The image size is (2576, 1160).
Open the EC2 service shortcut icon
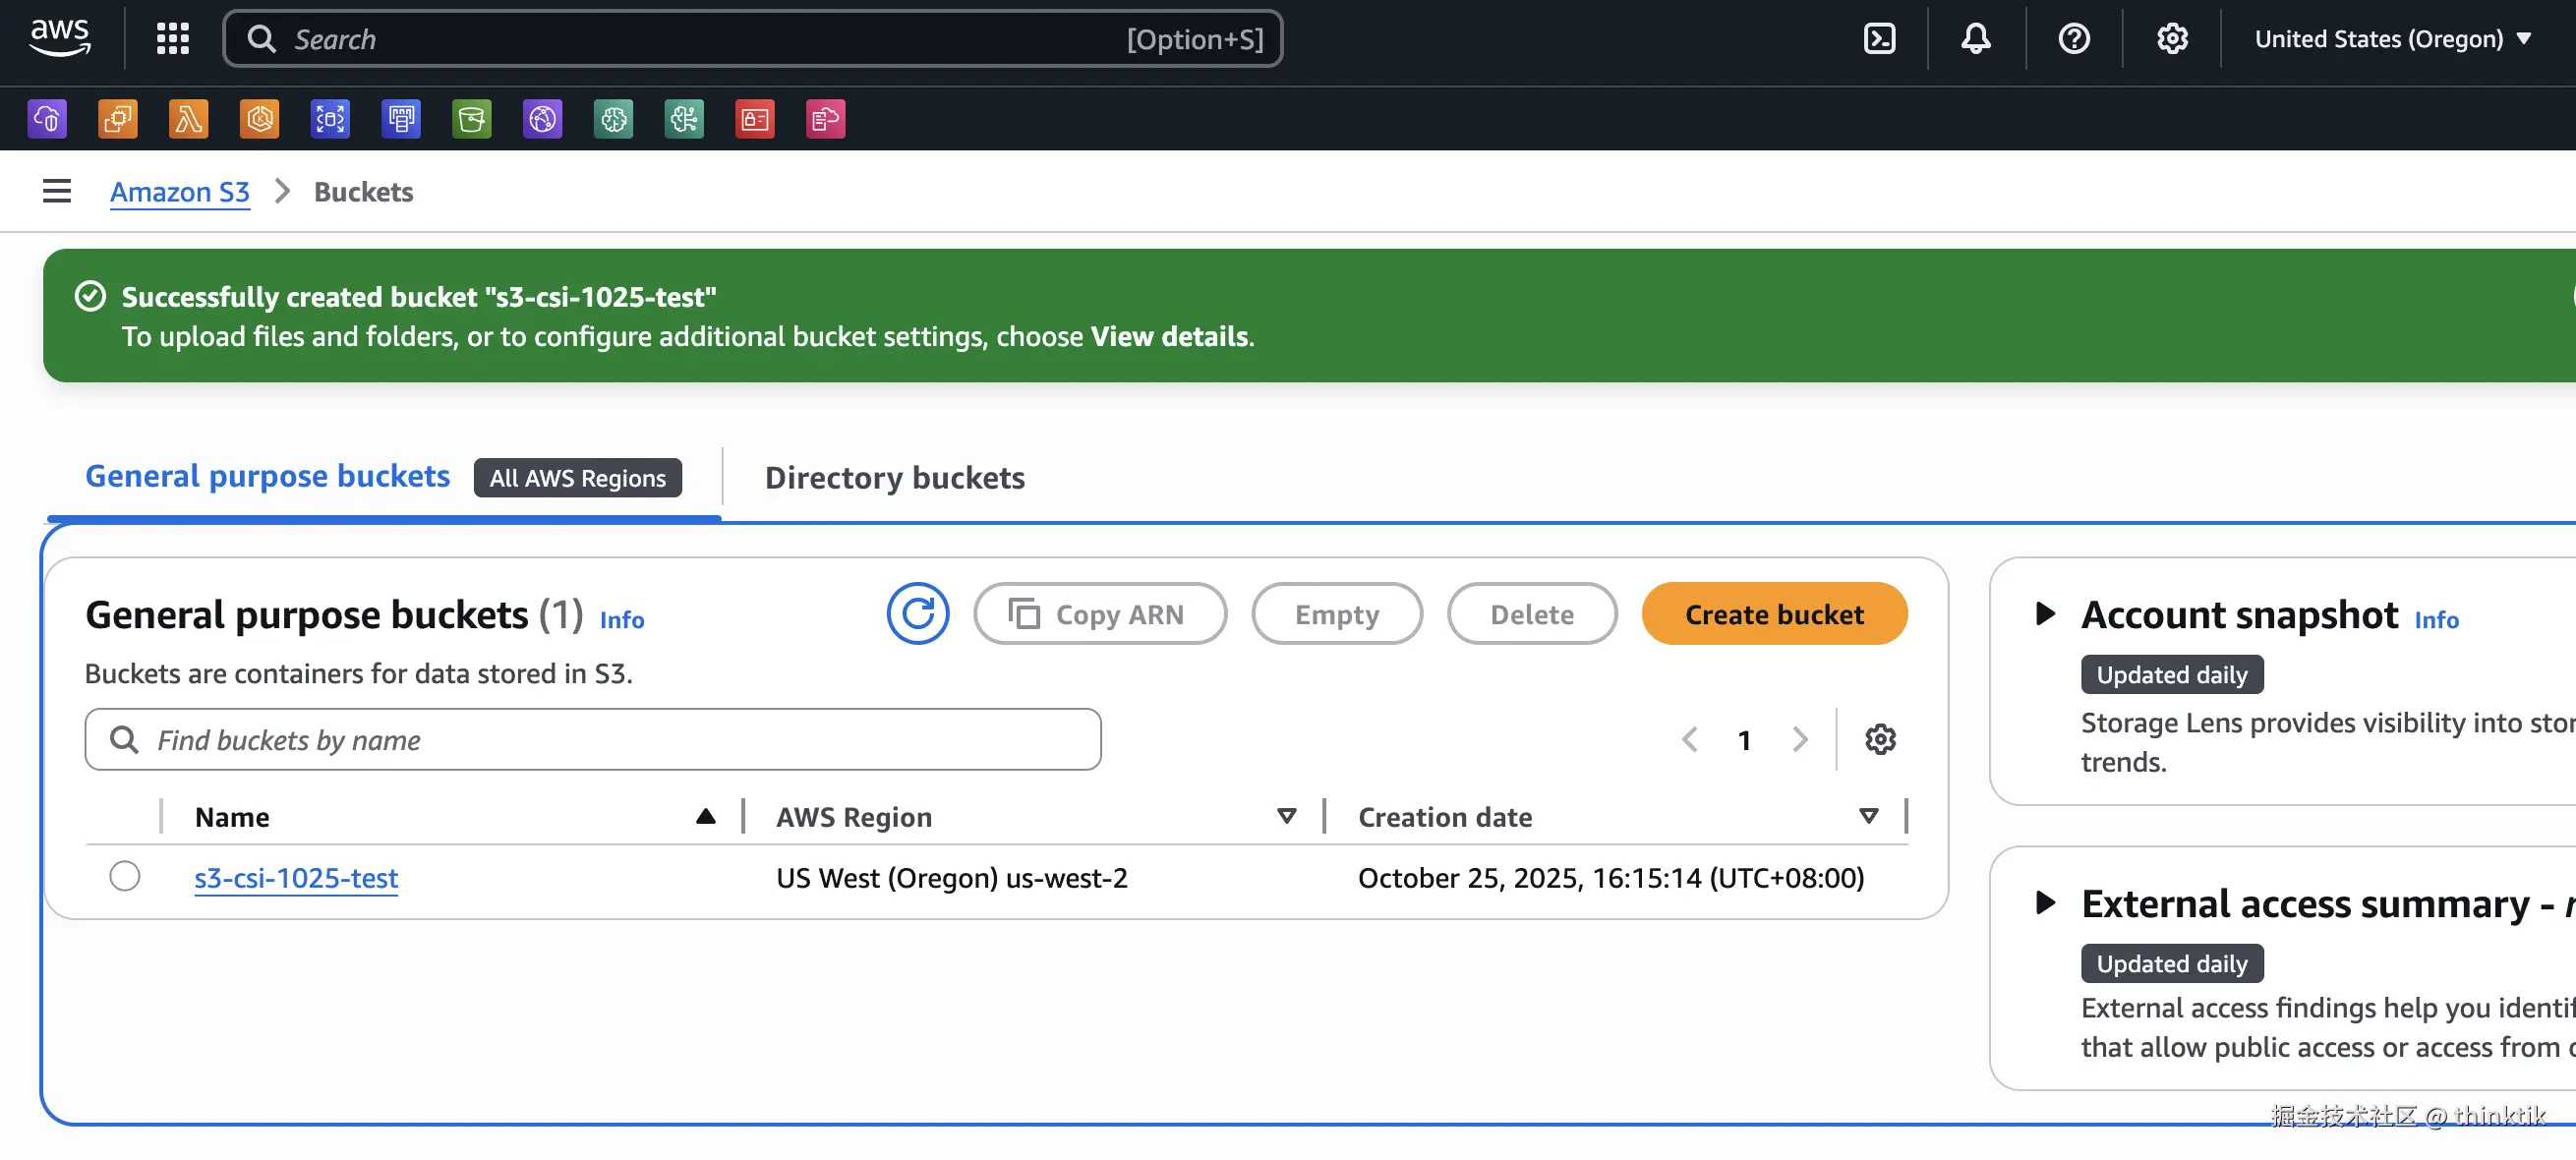click(117, 119)
